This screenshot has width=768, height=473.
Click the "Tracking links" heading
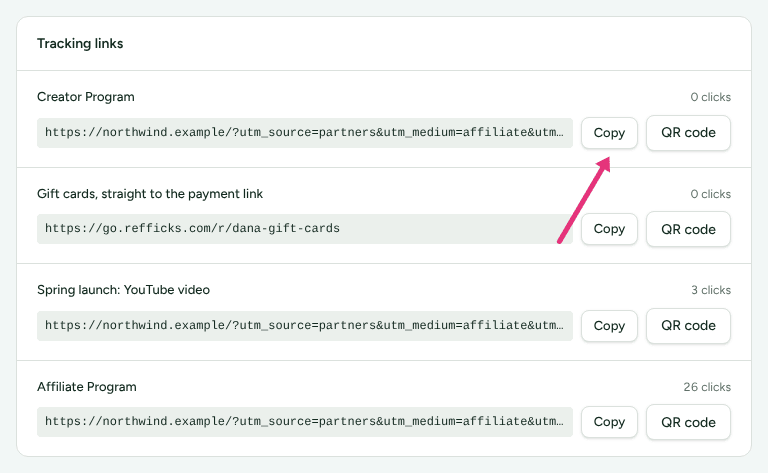tap(80, 44)
